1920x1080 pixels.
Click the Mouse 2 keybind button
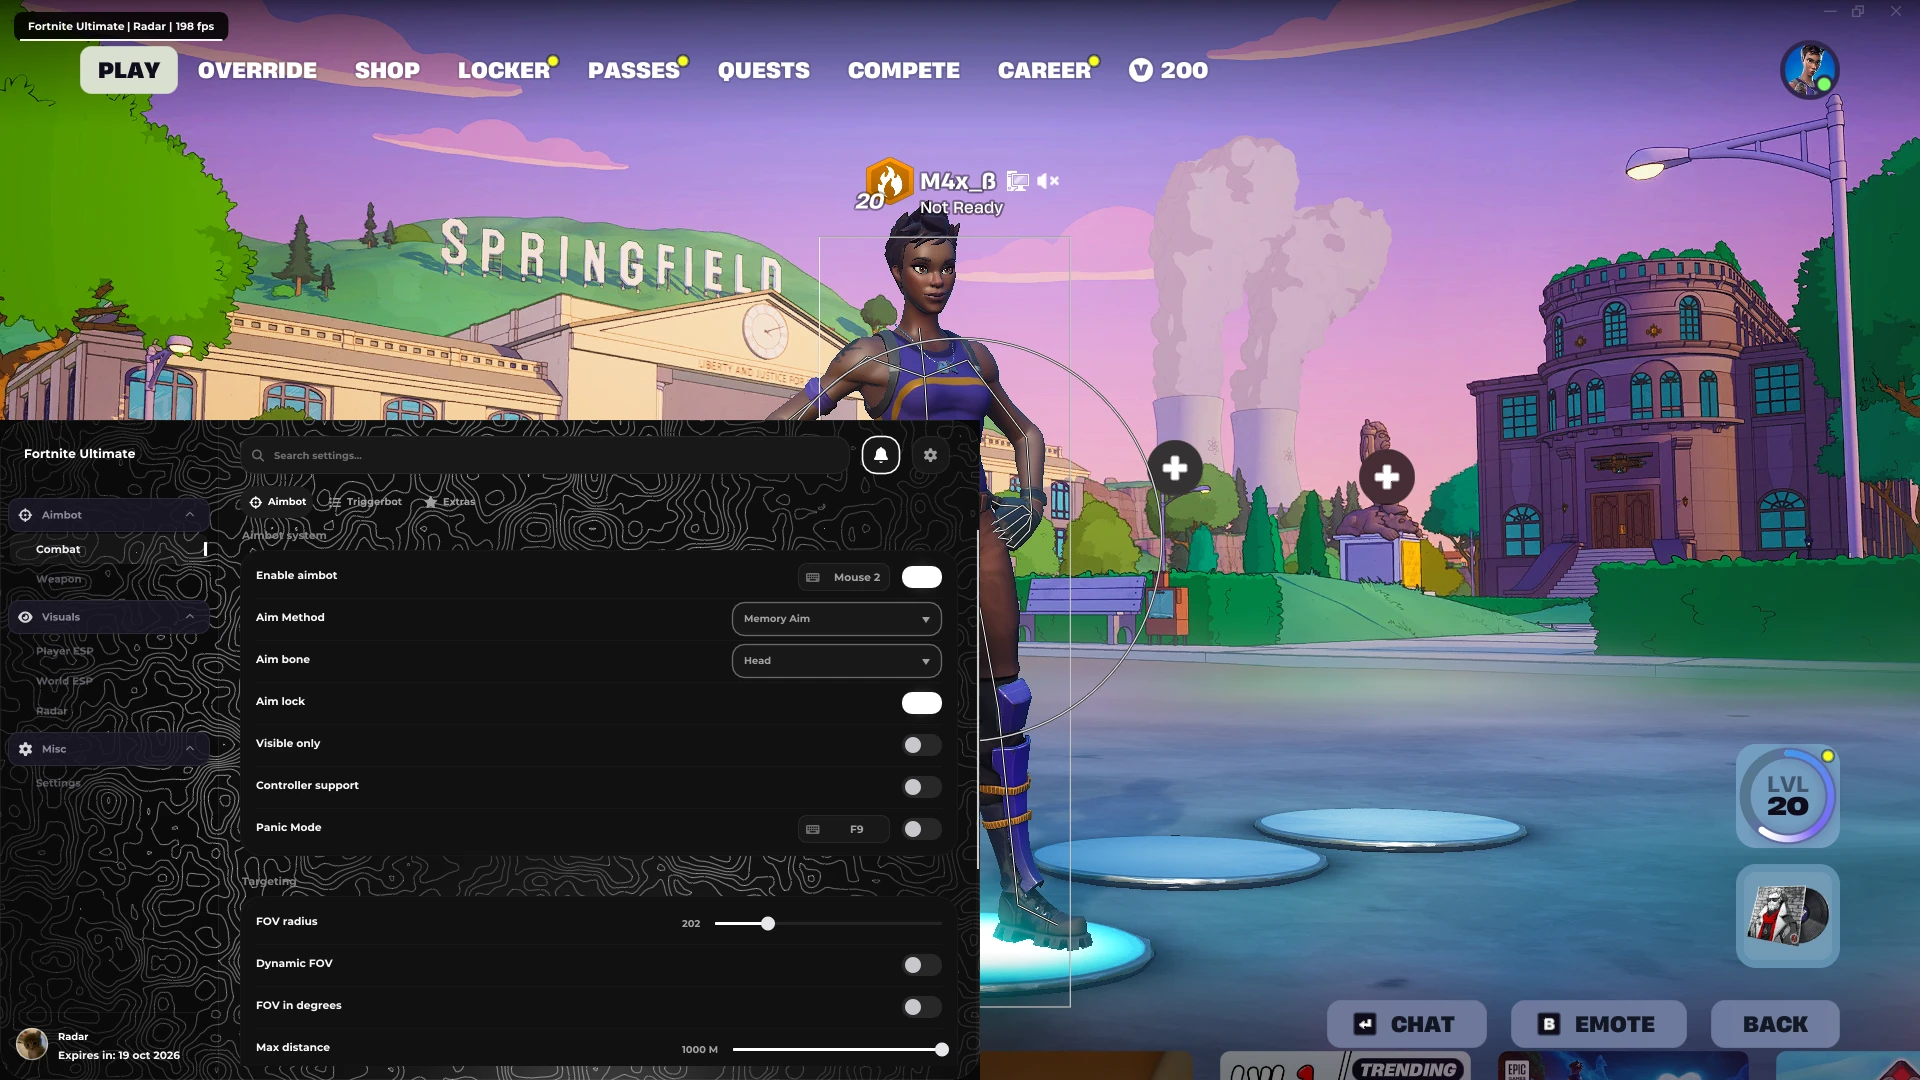844,577
